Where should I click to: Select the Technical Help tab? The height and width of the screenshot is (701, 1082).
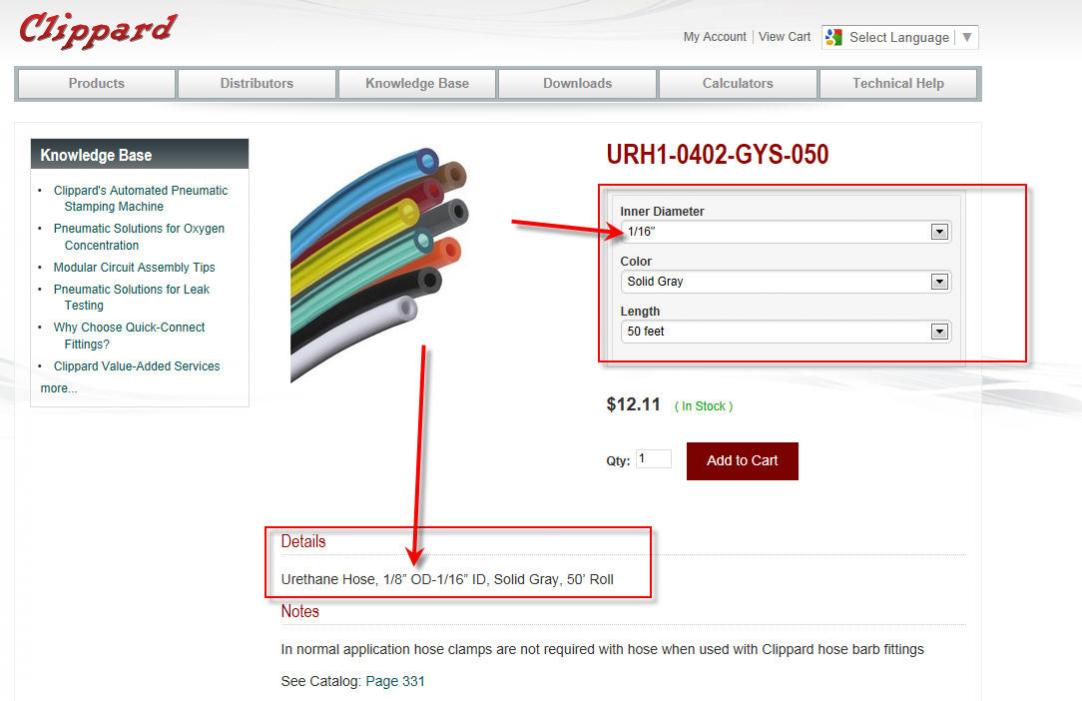pyautogui.click(x=898, y=83)
